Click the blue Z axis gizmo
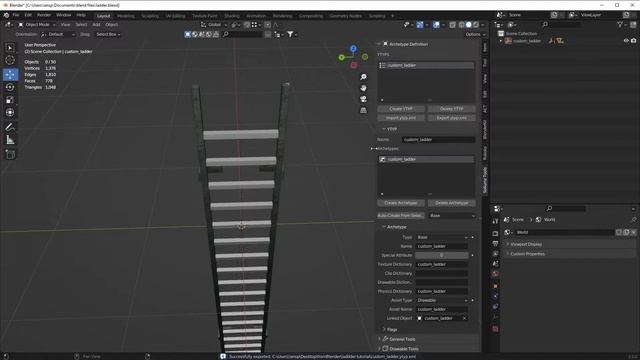The width and height of the screenshot is (640, 360). 353,49
